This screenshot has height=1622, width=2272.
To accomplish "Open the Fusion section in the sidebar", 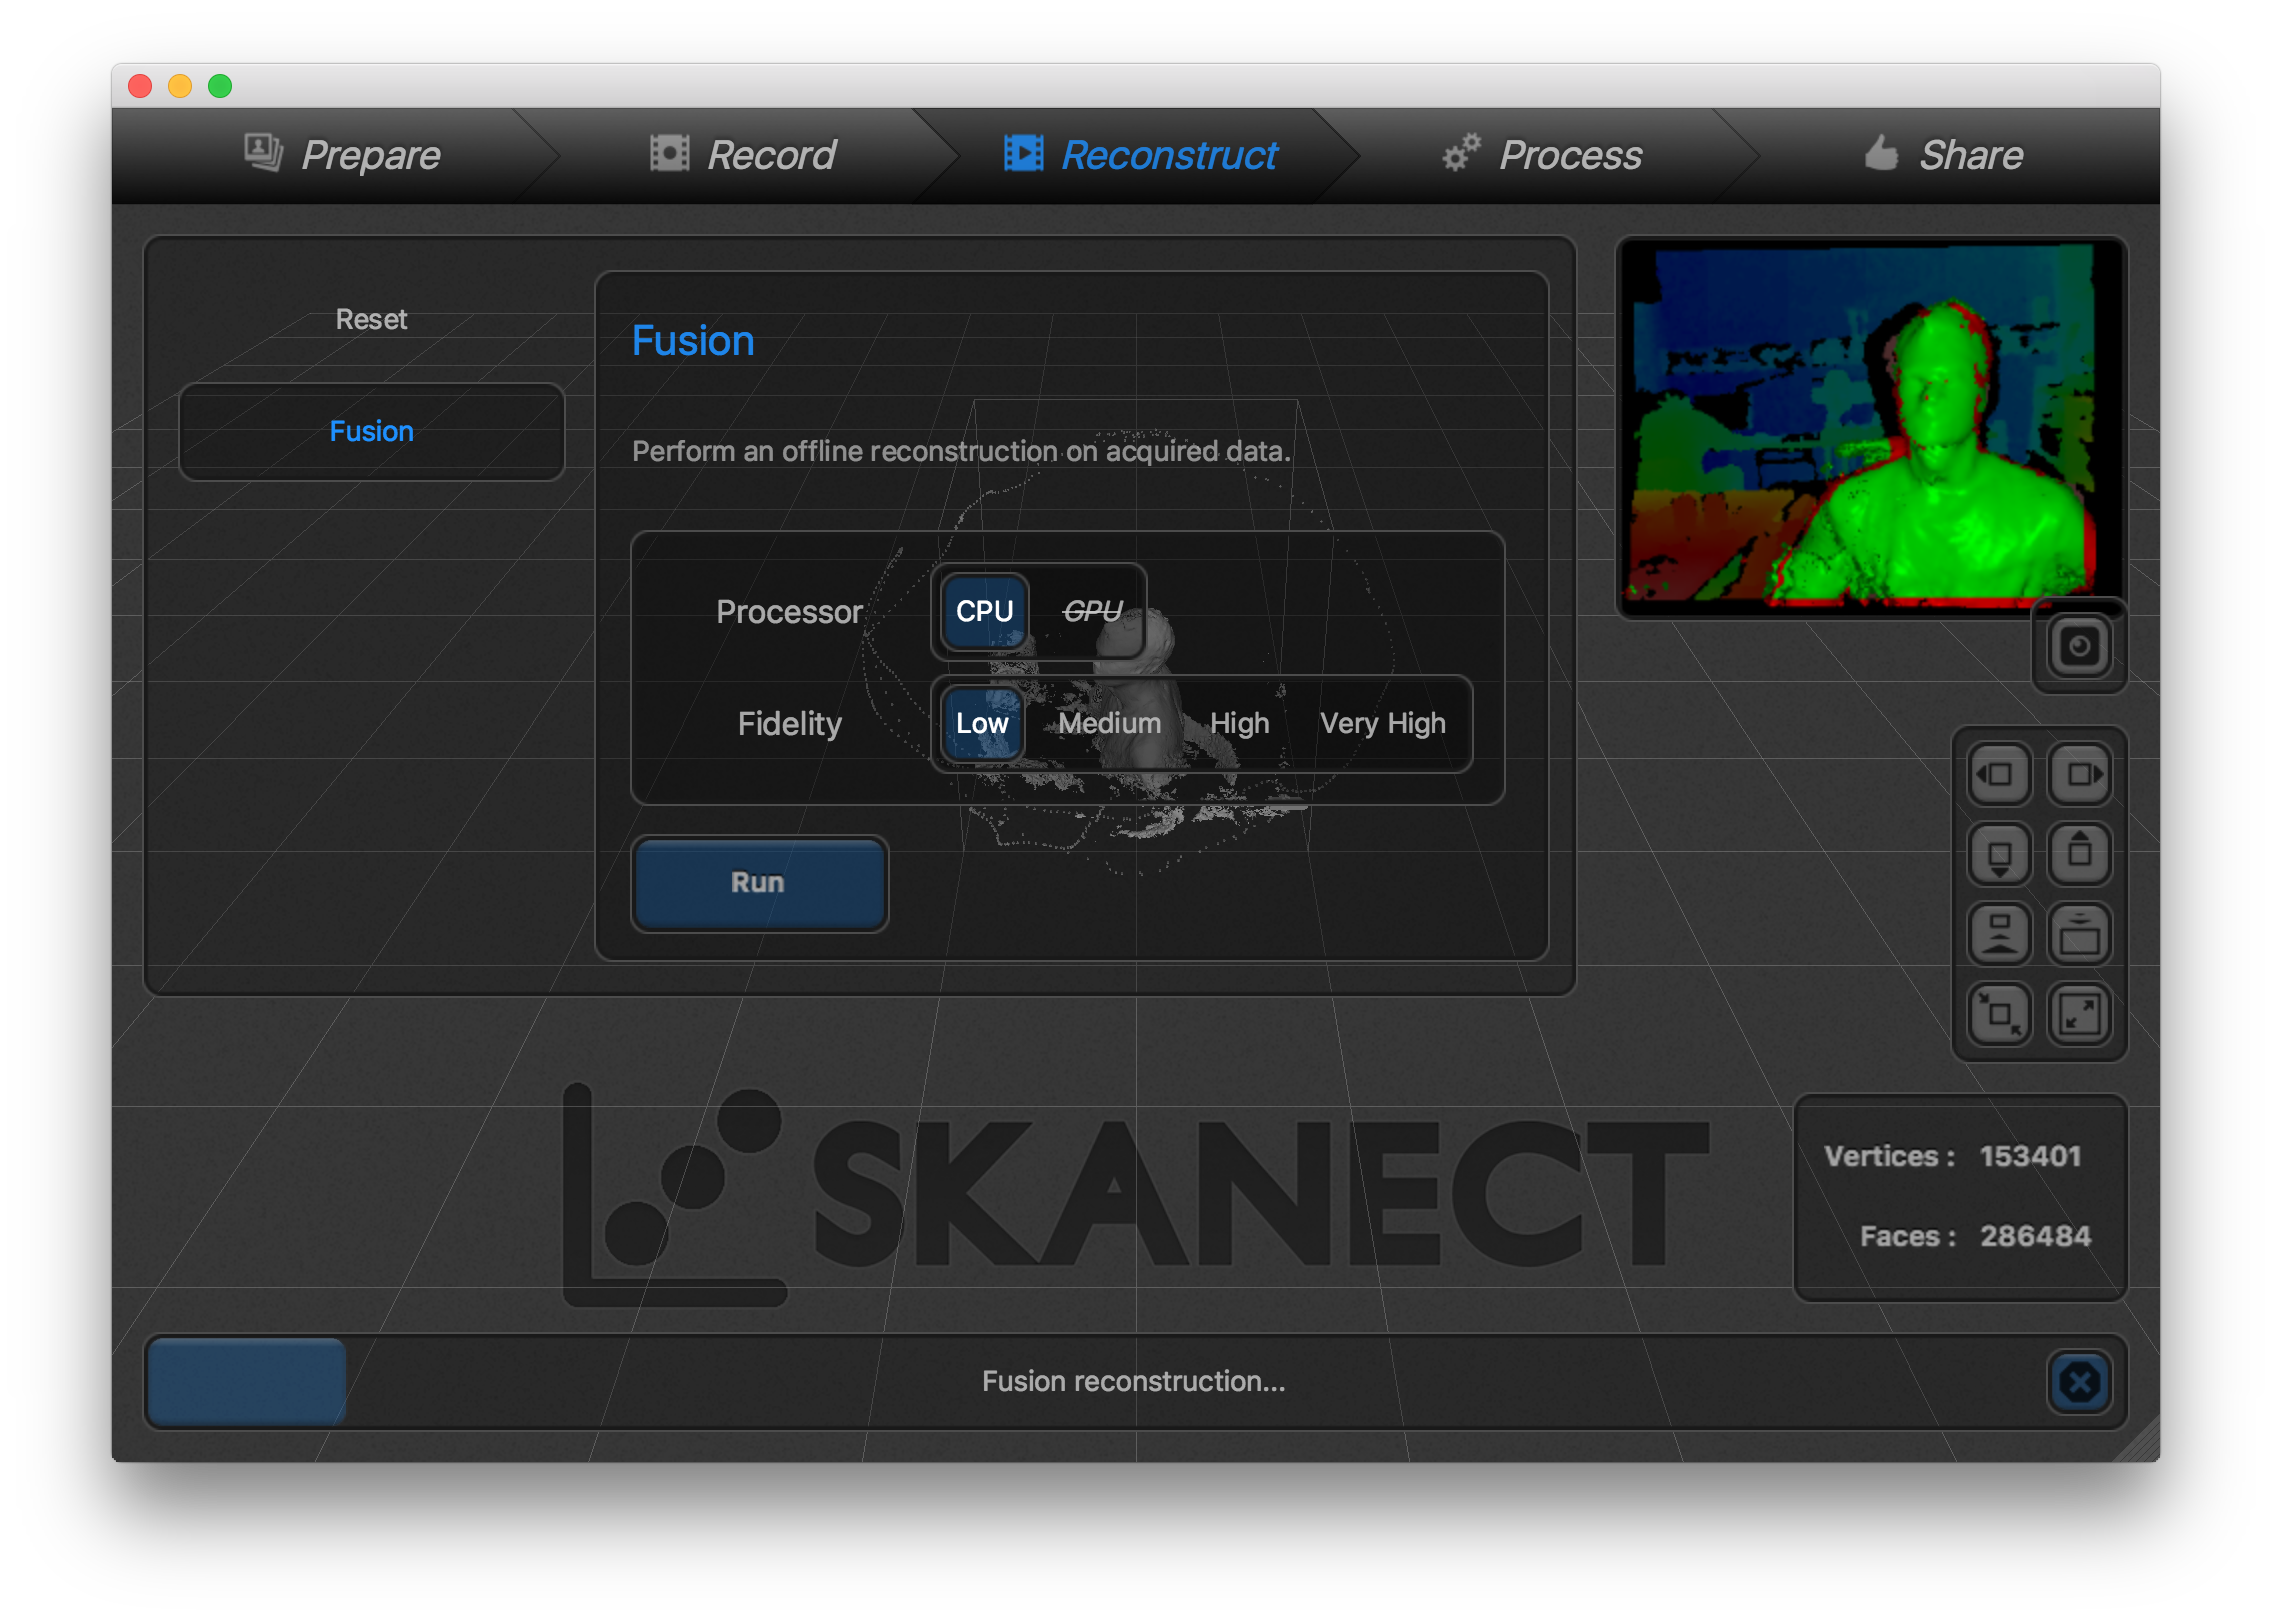I will point(371,431).
